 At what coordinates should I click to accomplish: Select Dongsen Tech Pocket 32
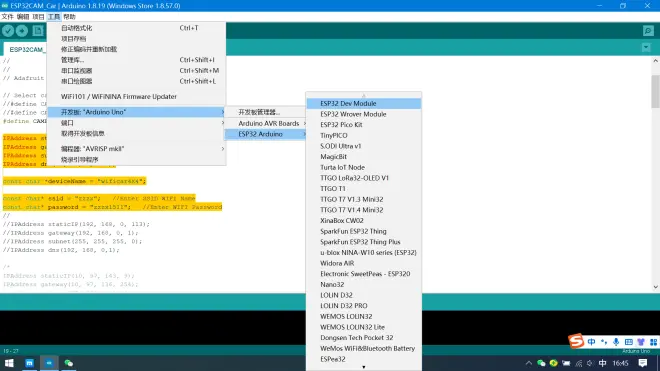click(364, 338)
